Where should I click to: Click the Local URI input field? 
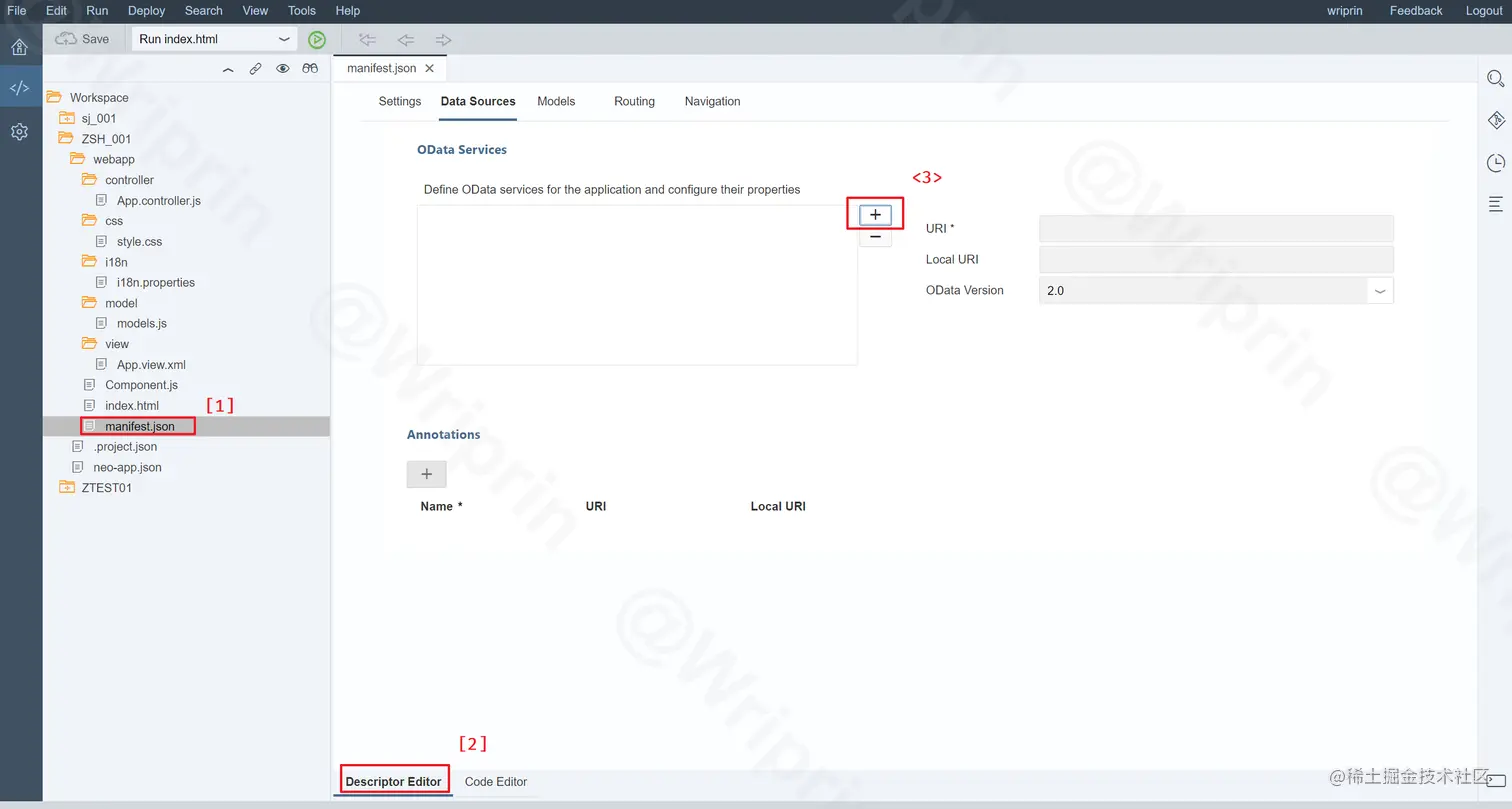[1216, 259]
